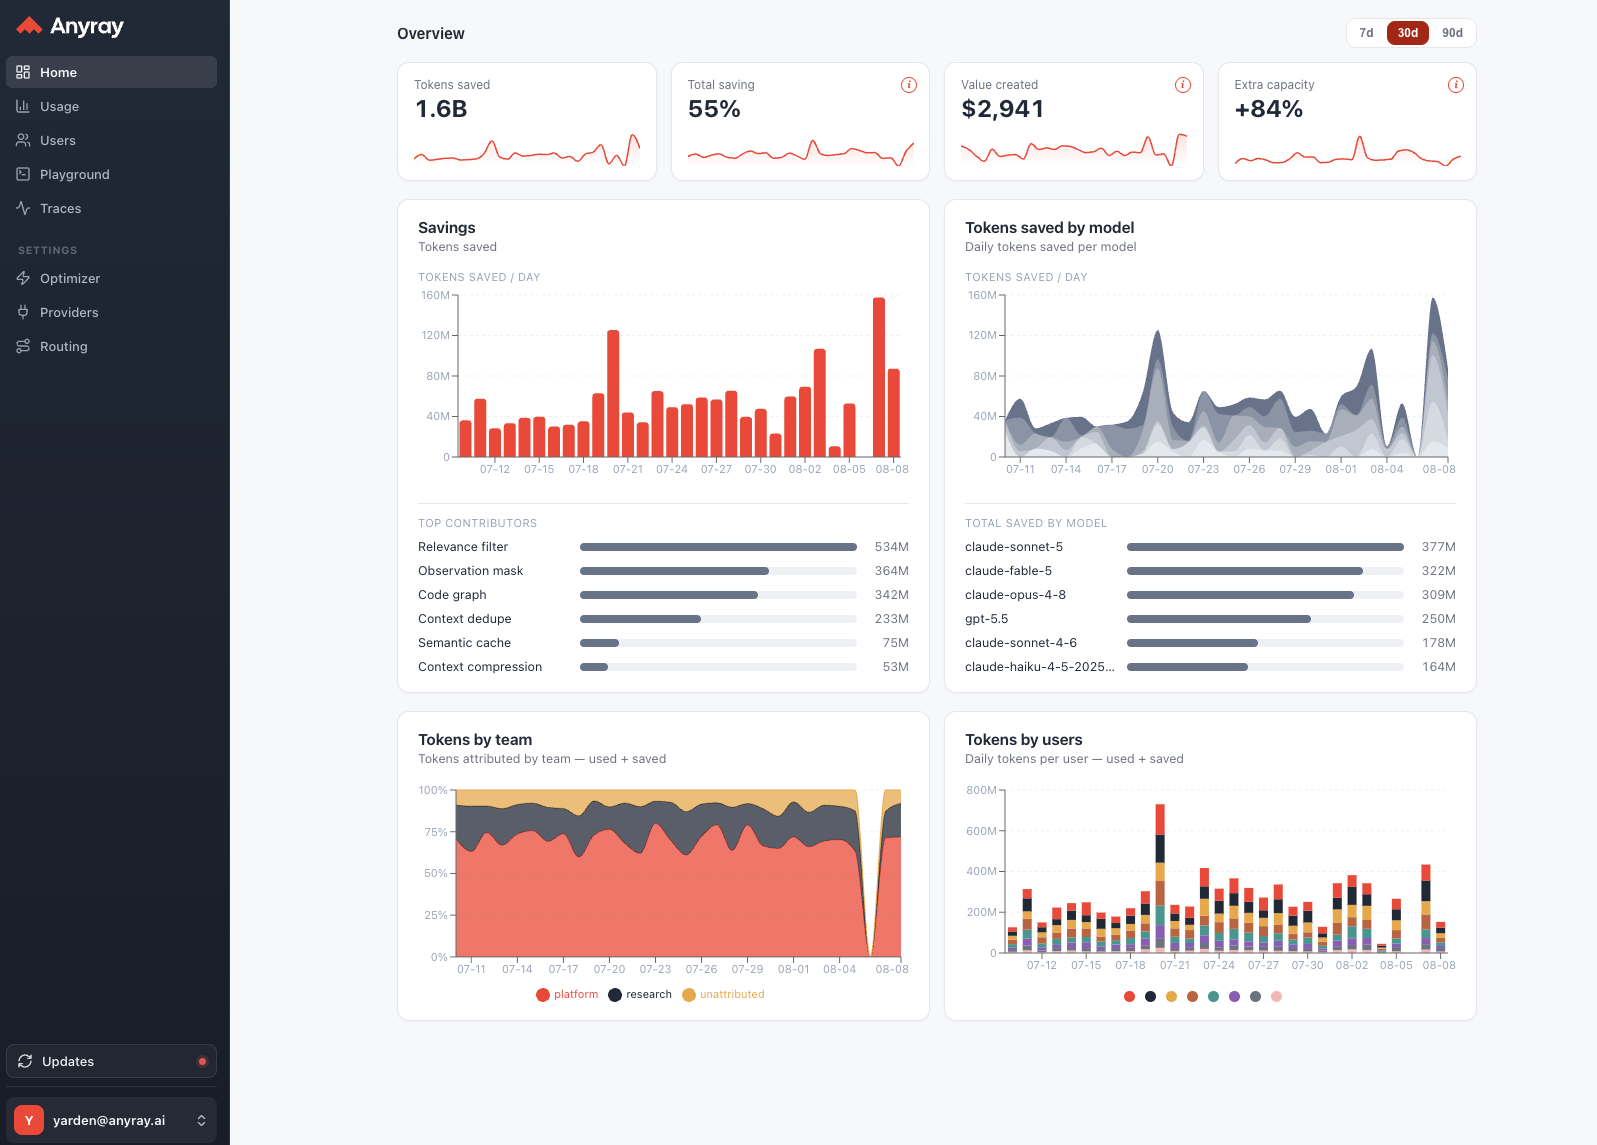1597x1145 pixels.
Task: Click the Providers plug icon
Action: (x=23, y=312)
